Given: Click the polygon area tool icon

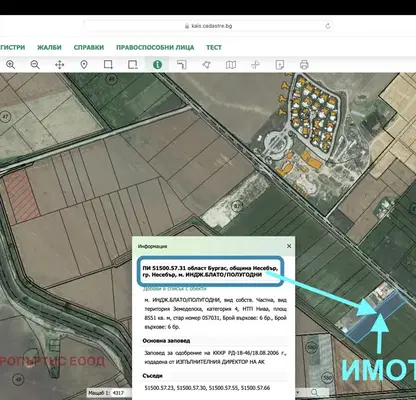Looking at the screenshot, I should 206,64.
